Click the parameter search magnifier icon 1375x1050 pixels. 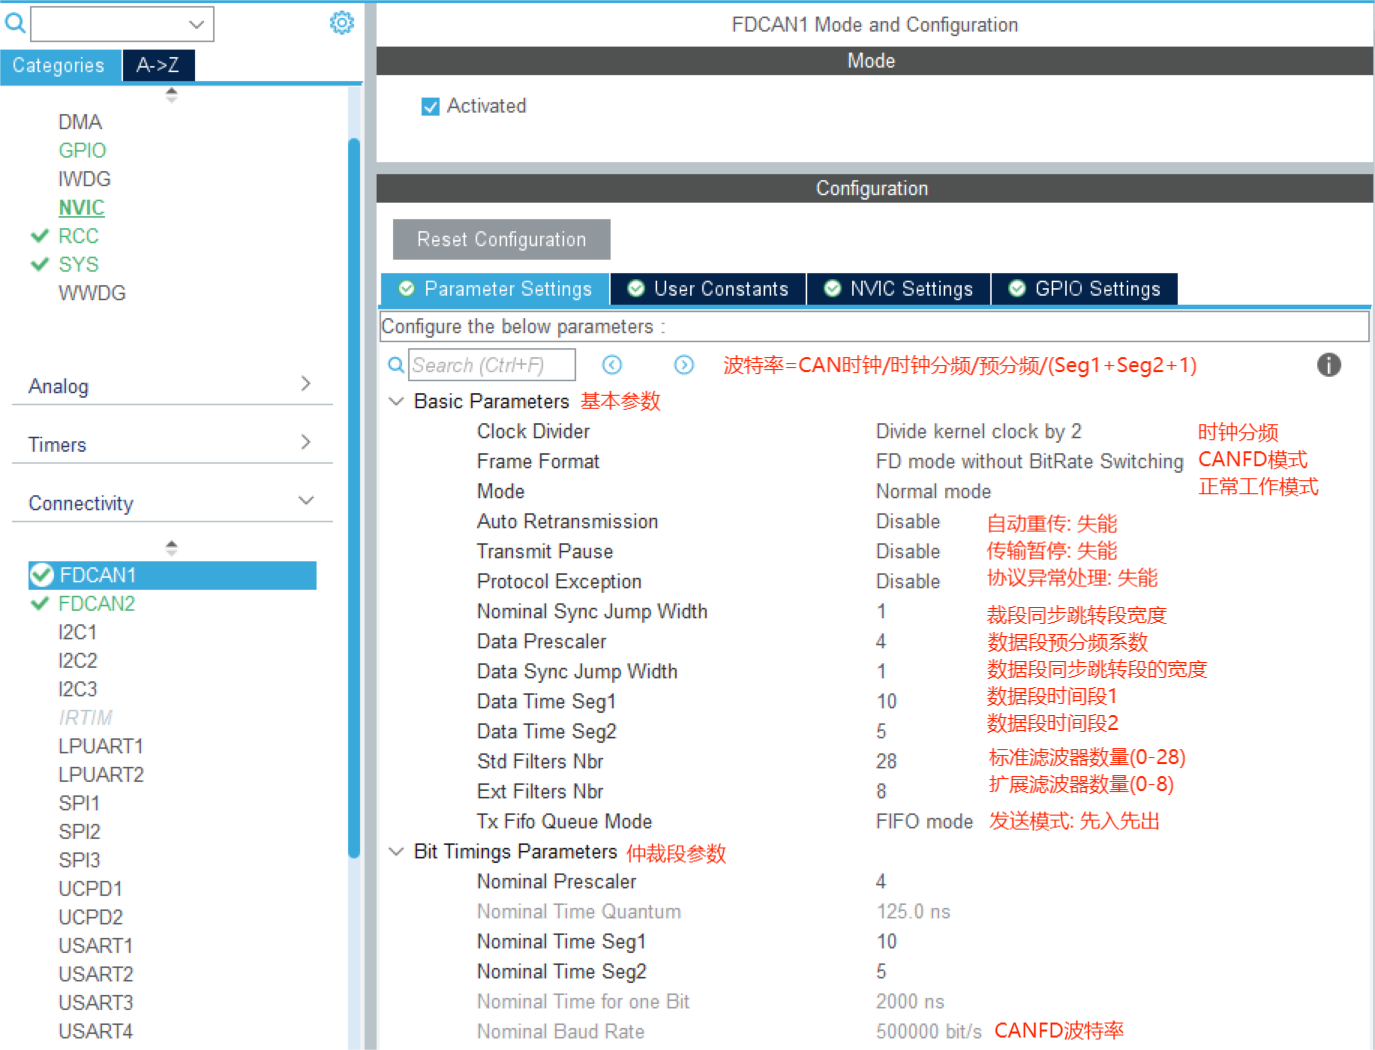[396, 365]
